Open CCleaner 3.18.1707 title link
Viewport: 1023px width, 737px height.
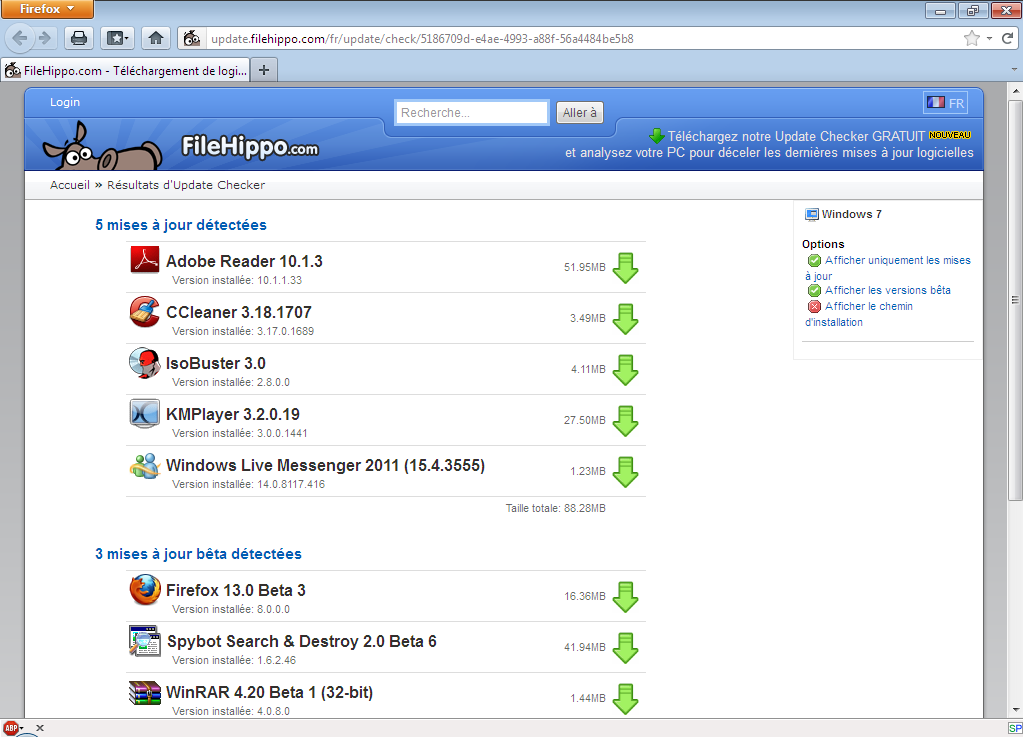pos(239,312)
